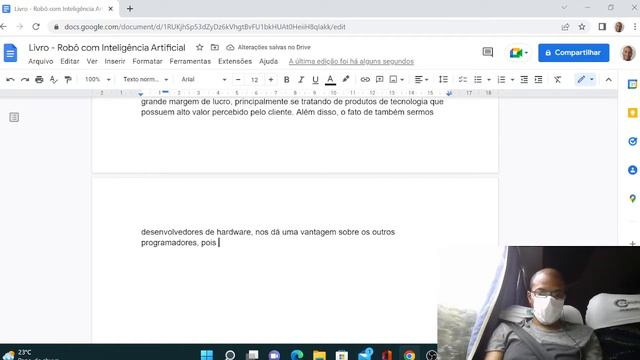Star the document
The width and height of the screenshot is (640, 360).
[200, 47]
